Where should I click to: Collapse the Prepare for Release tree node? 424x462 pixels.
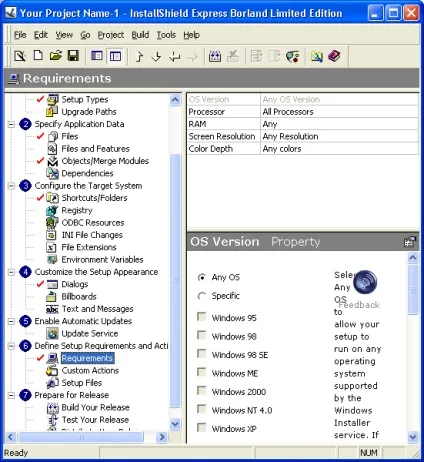11,395
